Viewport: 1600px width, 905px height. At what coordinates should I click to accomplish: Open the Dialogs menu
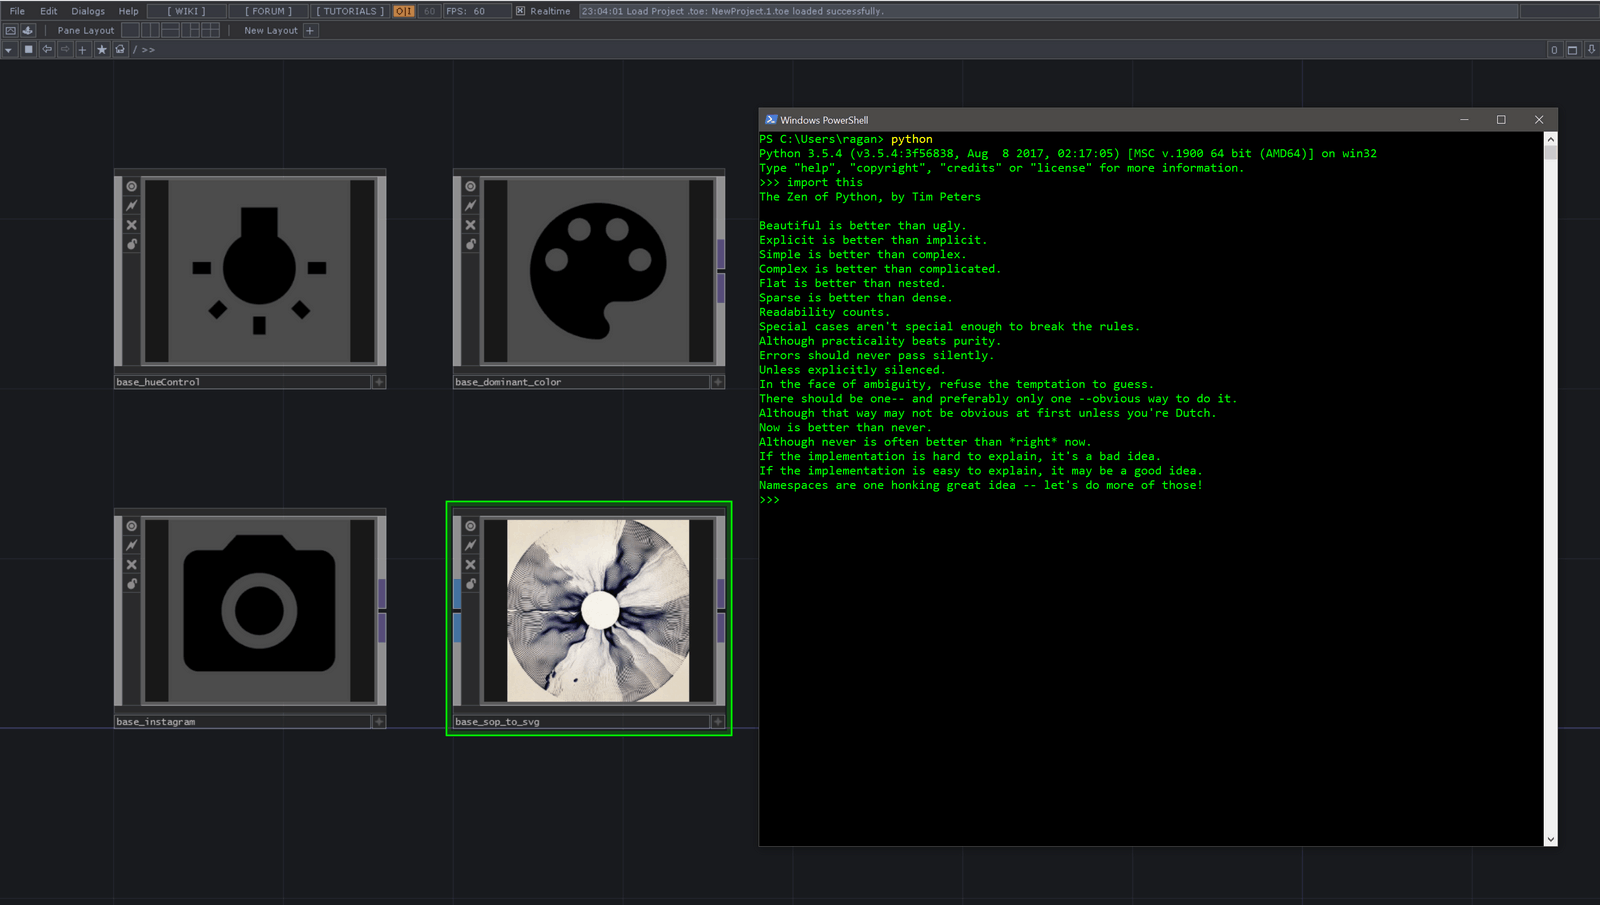[88, 11]
